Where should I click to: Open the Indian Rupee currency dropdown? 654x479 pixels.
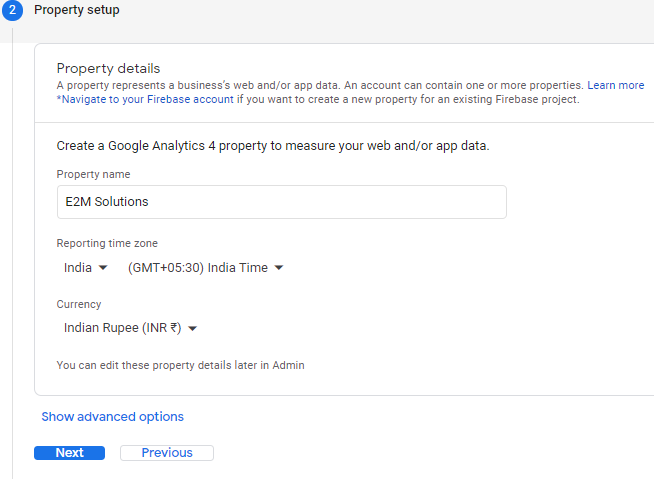pyautogui.click(x=130, y=328)
